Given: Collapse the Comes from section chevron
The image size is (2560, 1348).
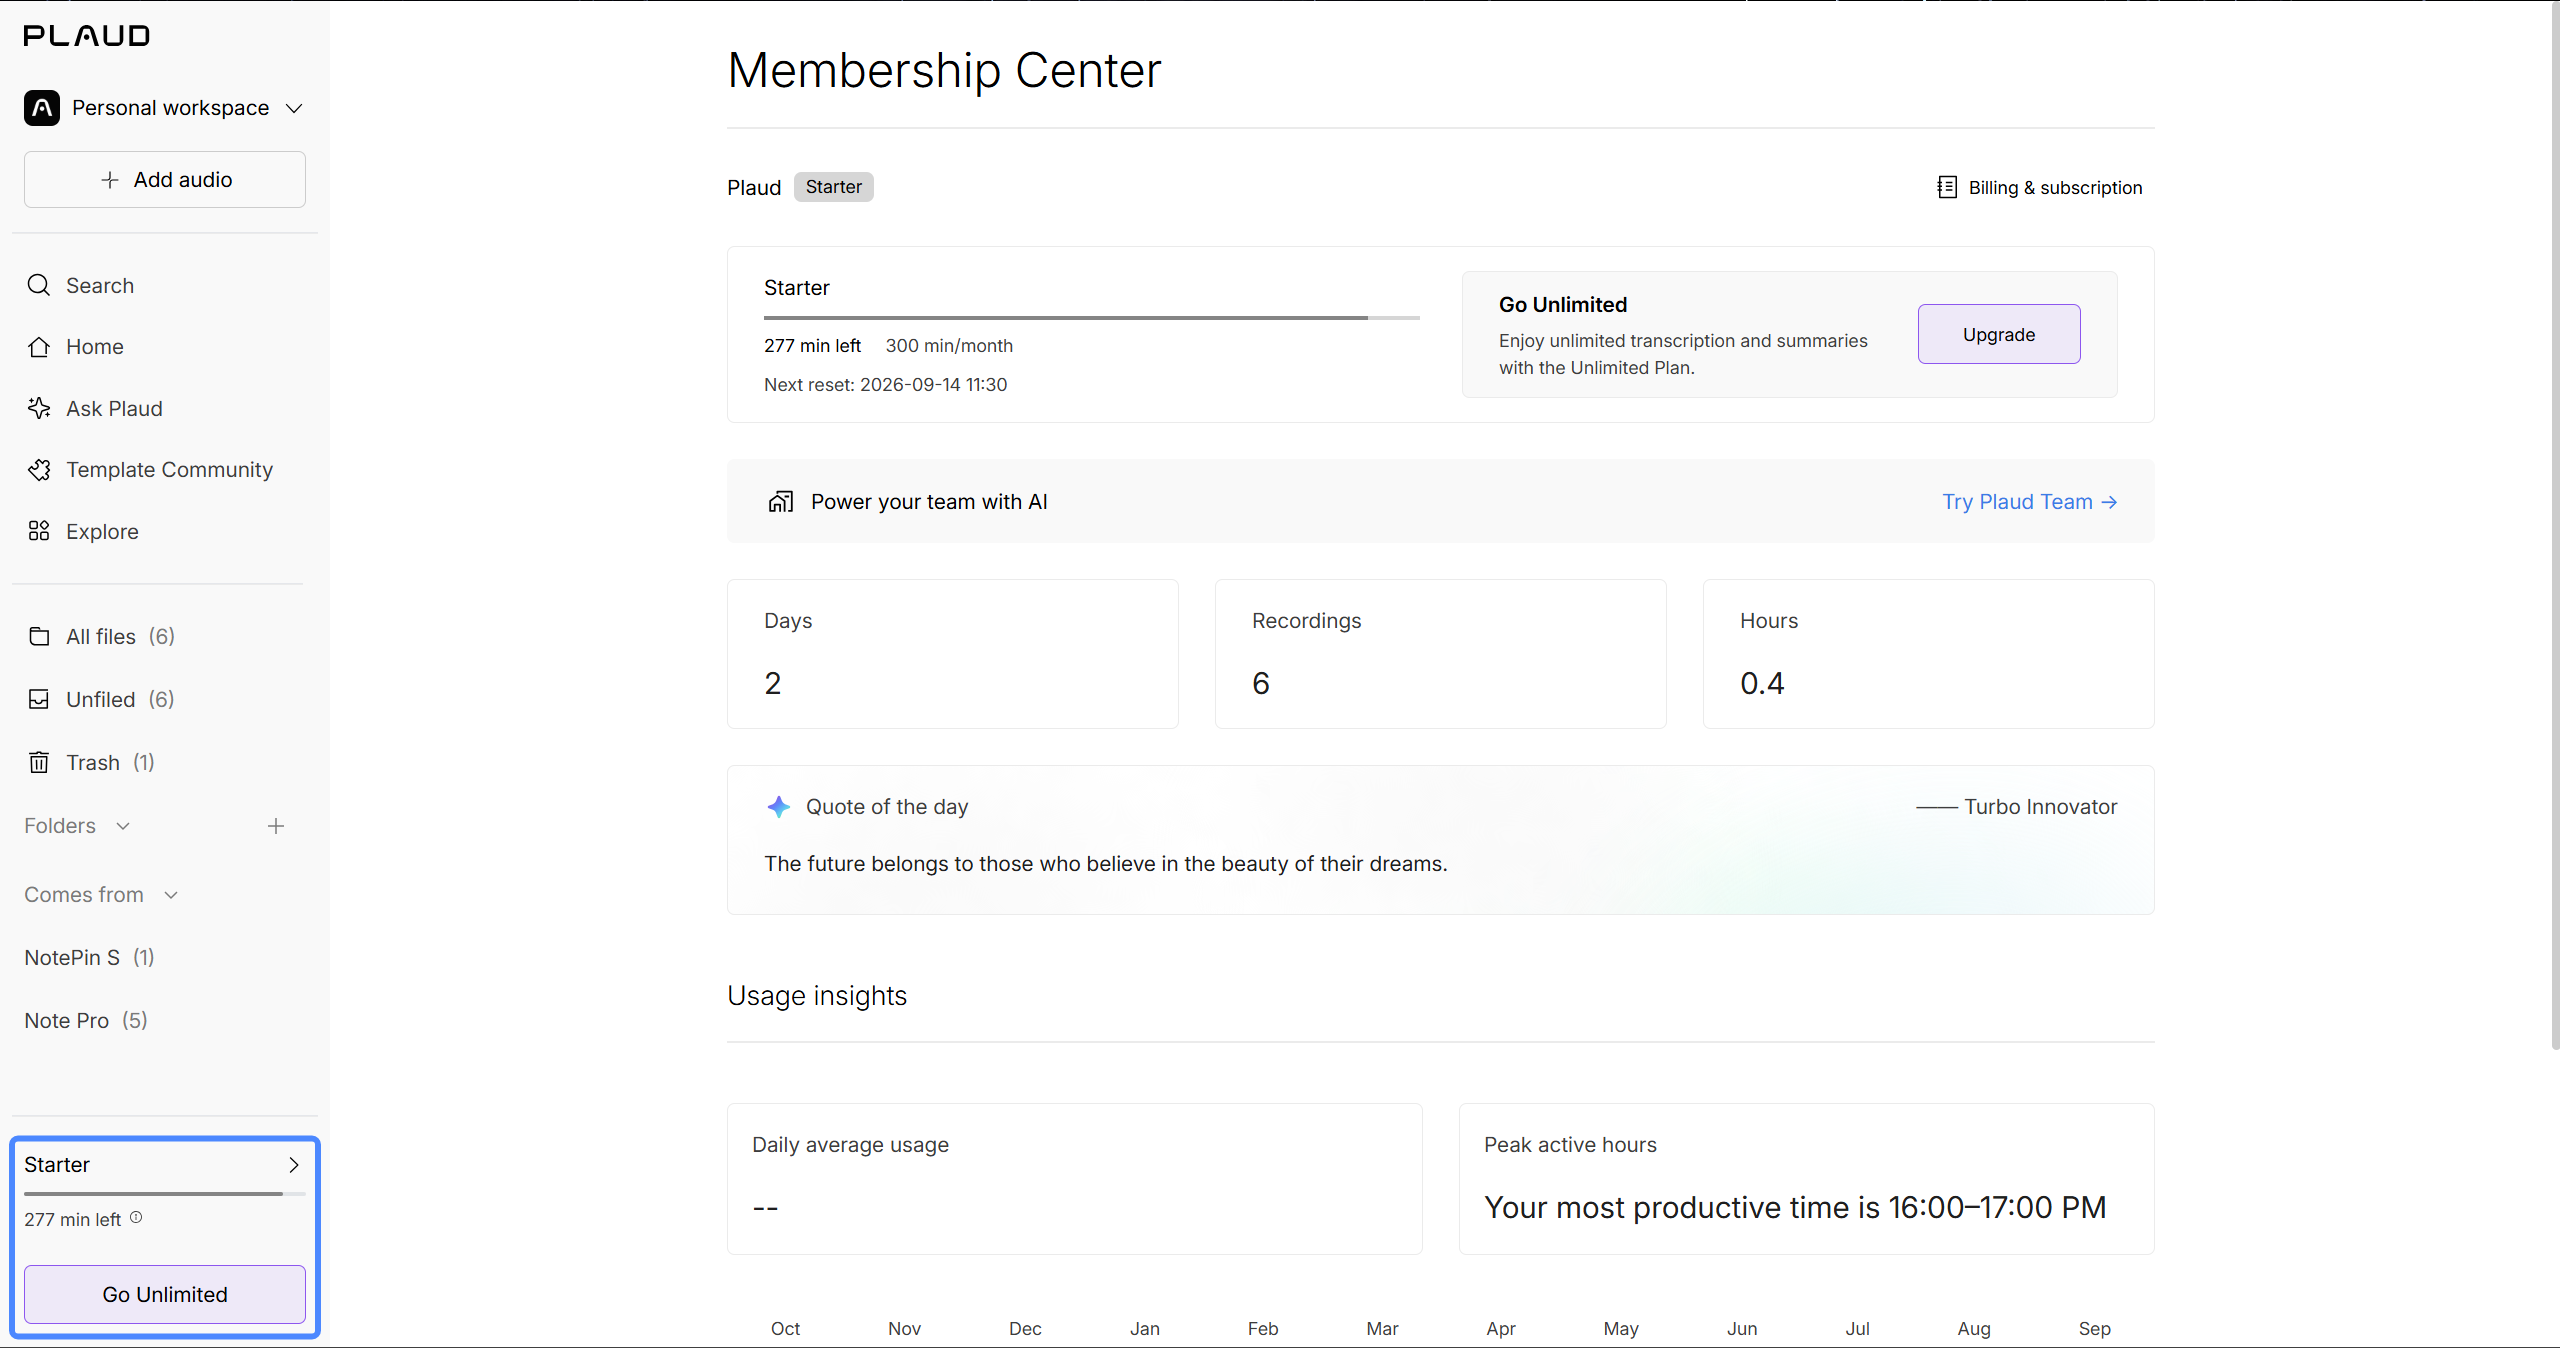Looking at the screenshot, I should pos(171,895).
